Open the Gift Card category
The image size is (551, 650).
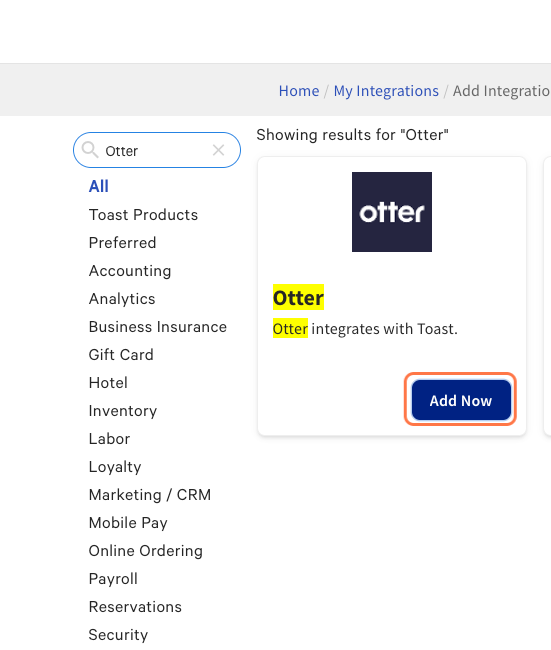(121, 355)
